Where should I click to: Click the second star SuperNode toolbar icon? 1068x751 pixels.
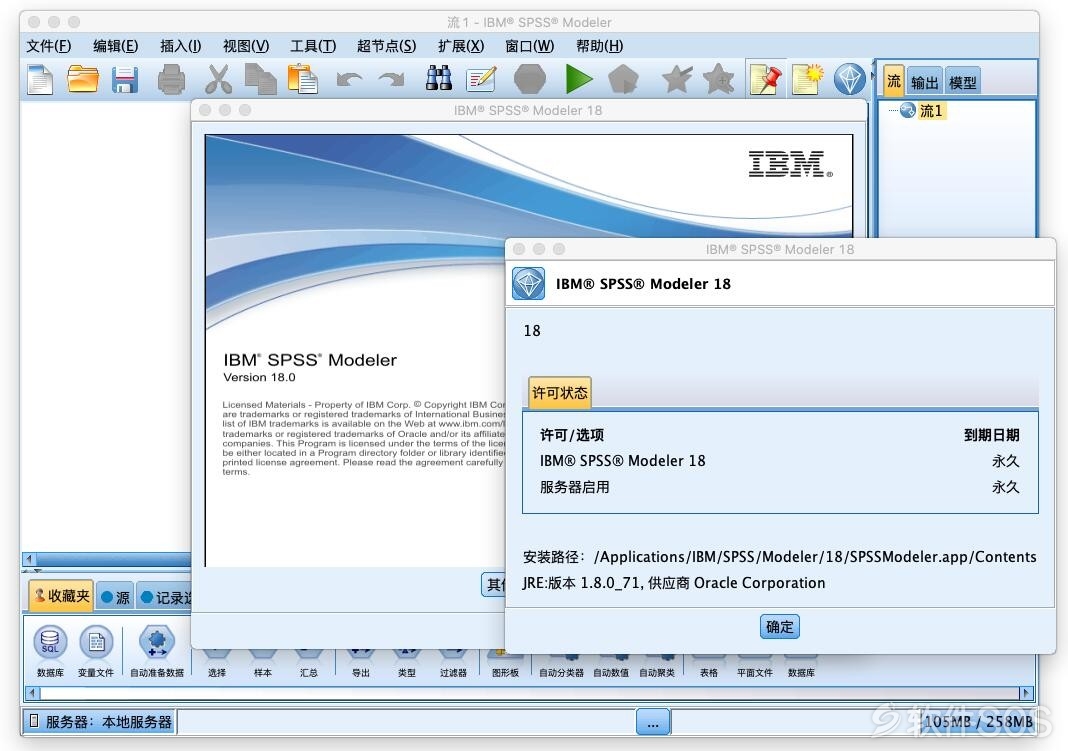(x=719, y=80)
